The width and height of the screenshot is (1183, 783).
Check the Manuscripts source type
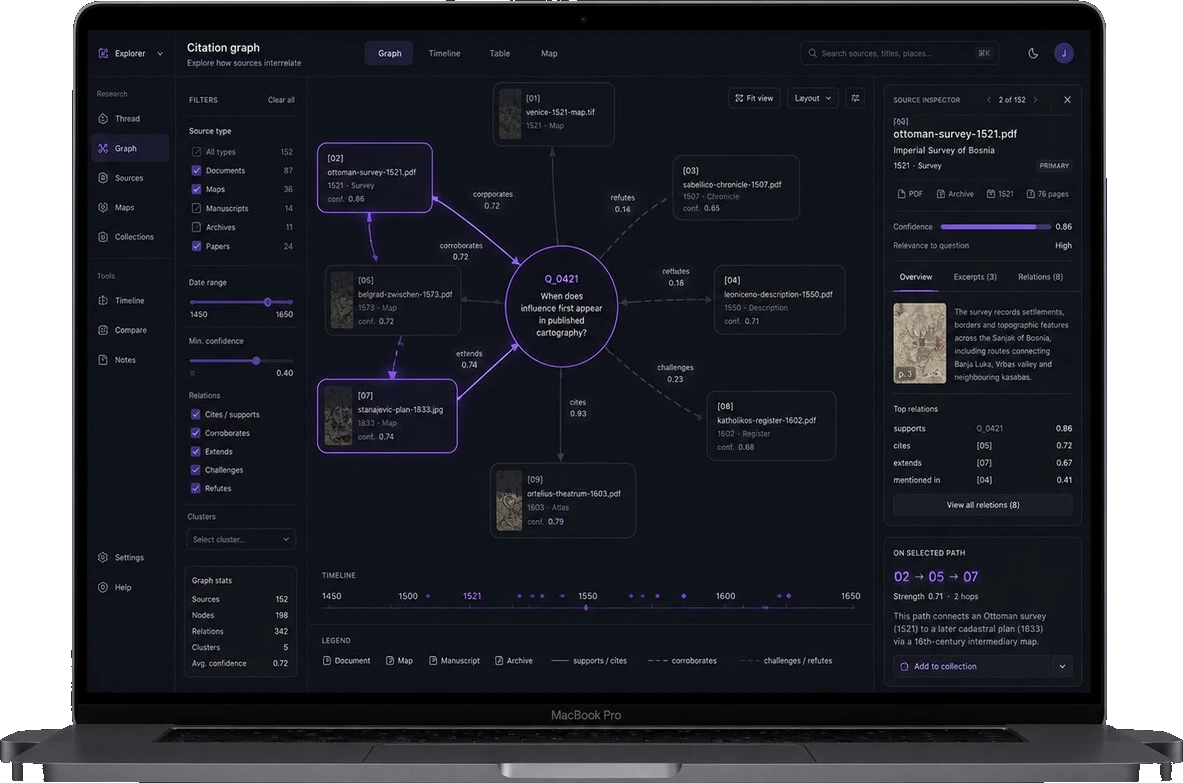pyautogui.click(x=196, y=208)
